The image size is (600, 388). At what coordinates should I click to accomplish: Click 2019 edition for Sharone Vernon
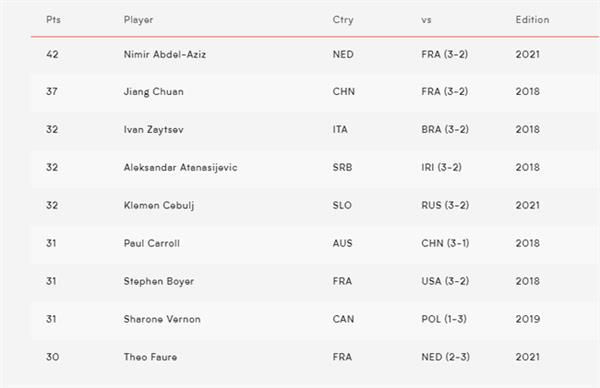[x=528, y=319]
